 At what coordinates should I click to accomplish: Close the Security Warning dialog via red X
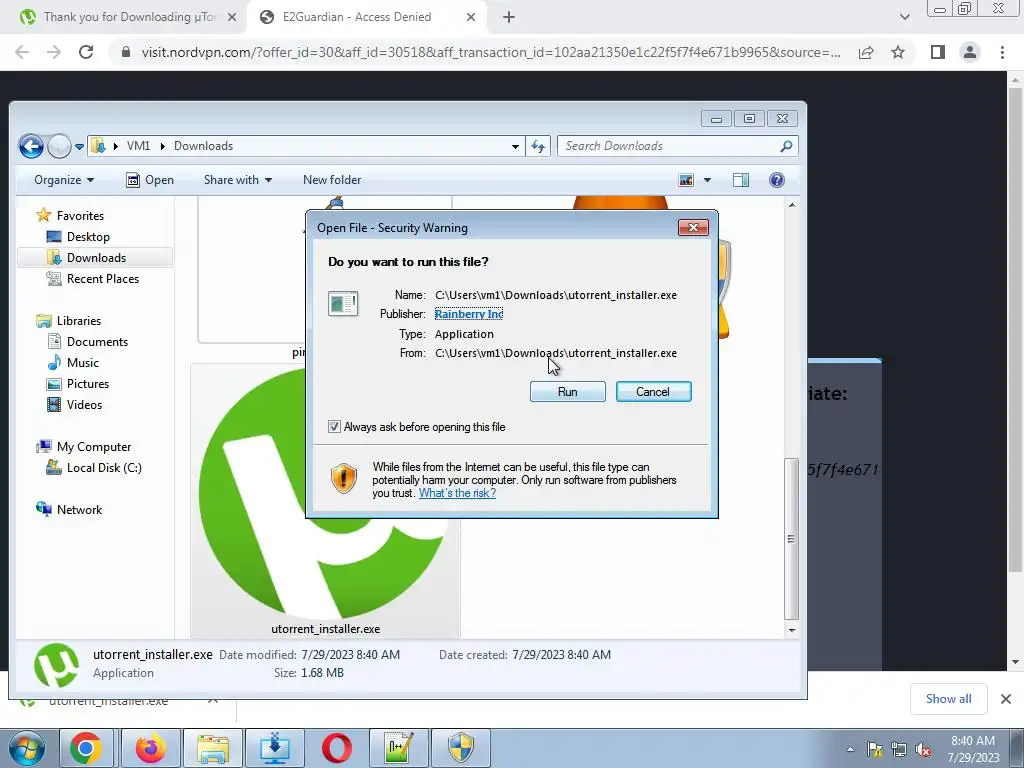693,227
